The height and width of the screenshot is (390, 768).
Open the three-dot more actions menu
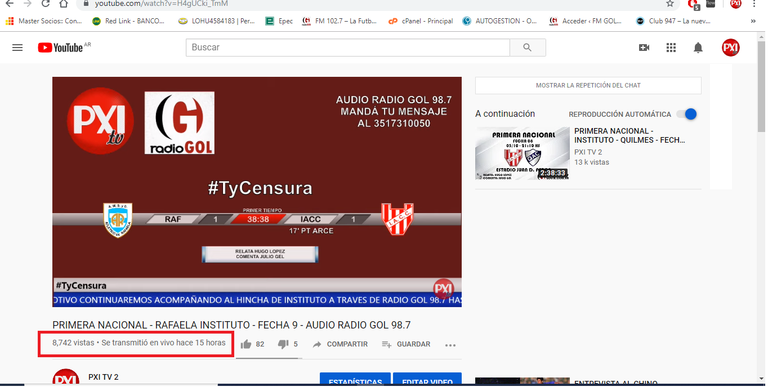(450, 345)
